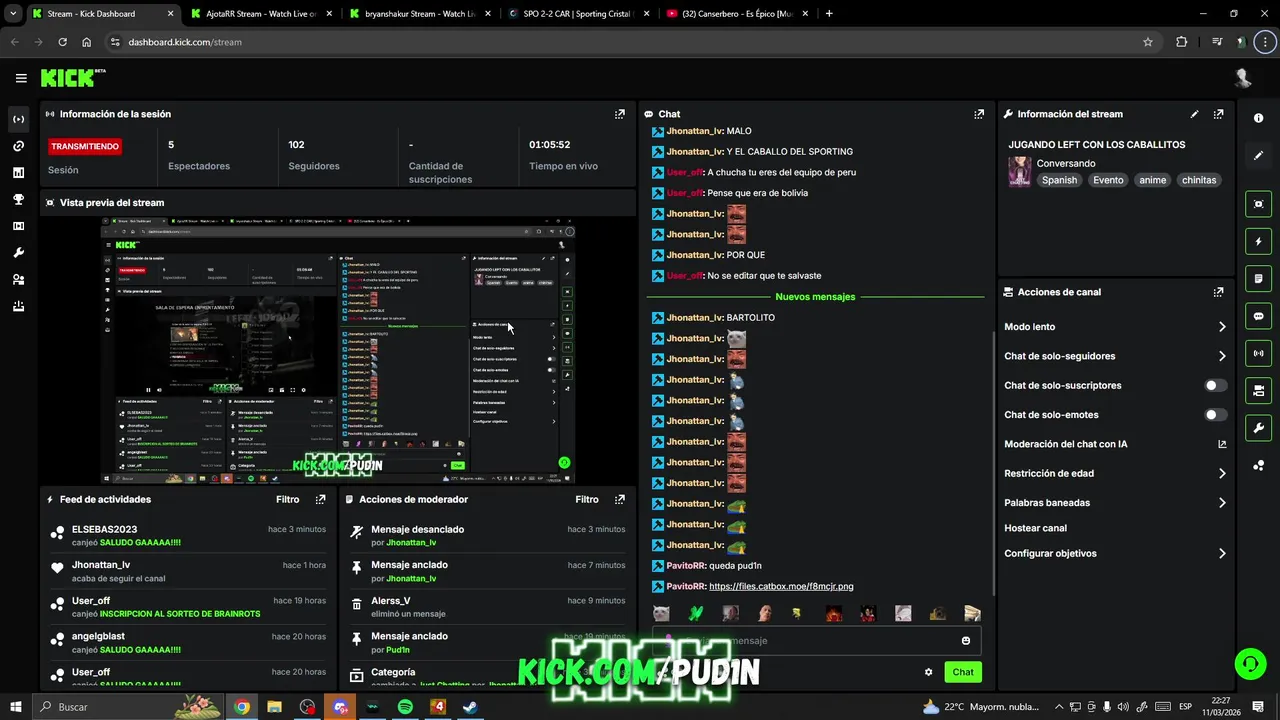Open File Explorer from the taskbar
1280x720 pixels.
click(x=274, y=707)
